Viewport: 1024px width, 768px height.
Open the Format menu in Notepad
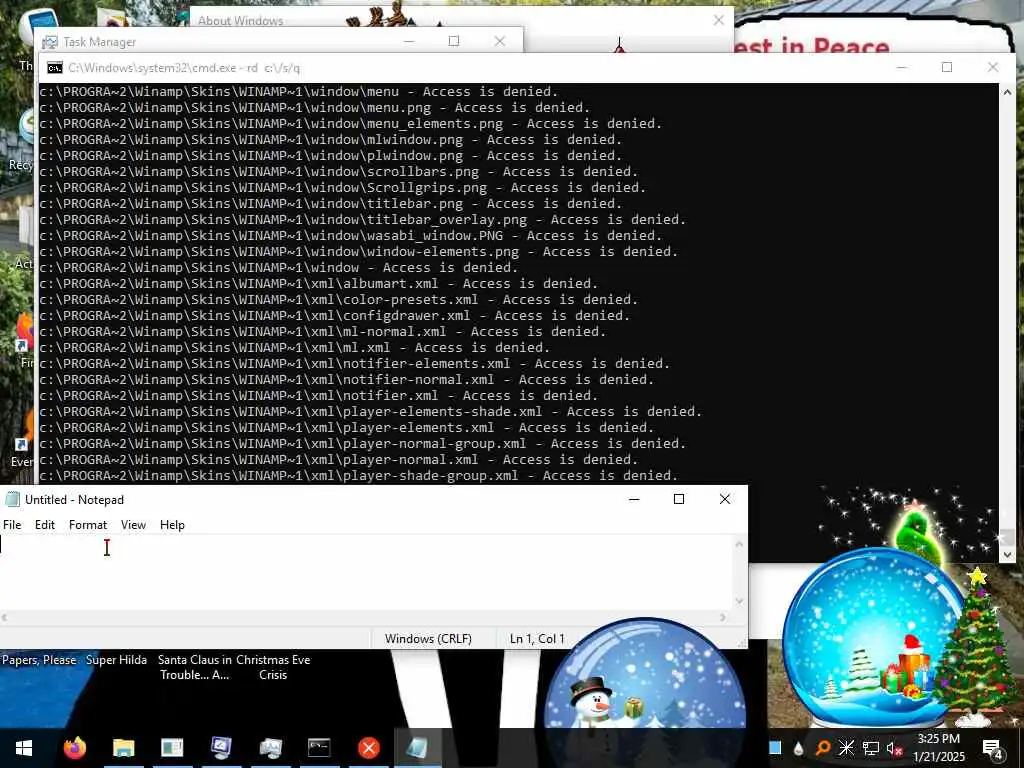click(88, 525)
